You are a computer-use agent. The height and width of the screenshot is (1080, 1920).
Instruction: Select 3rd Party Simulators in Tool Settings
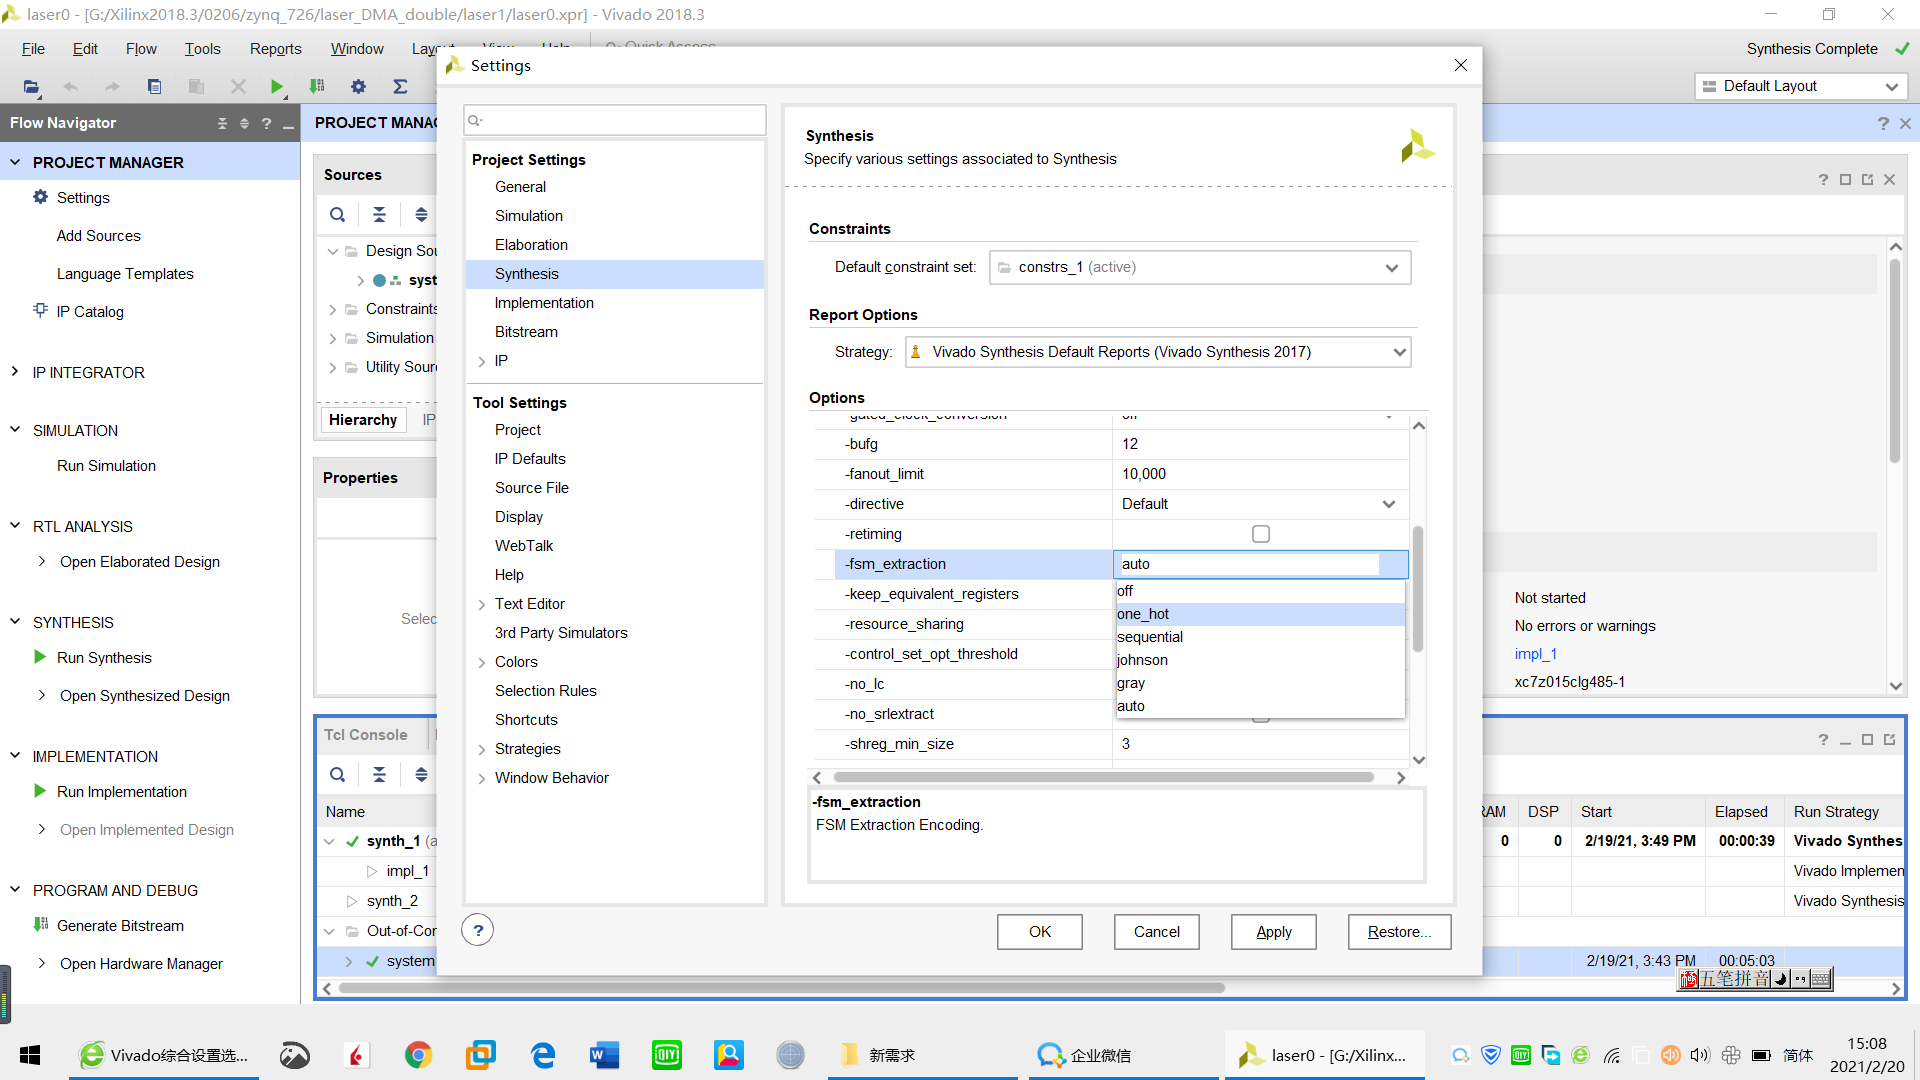(x=561, y=633)
